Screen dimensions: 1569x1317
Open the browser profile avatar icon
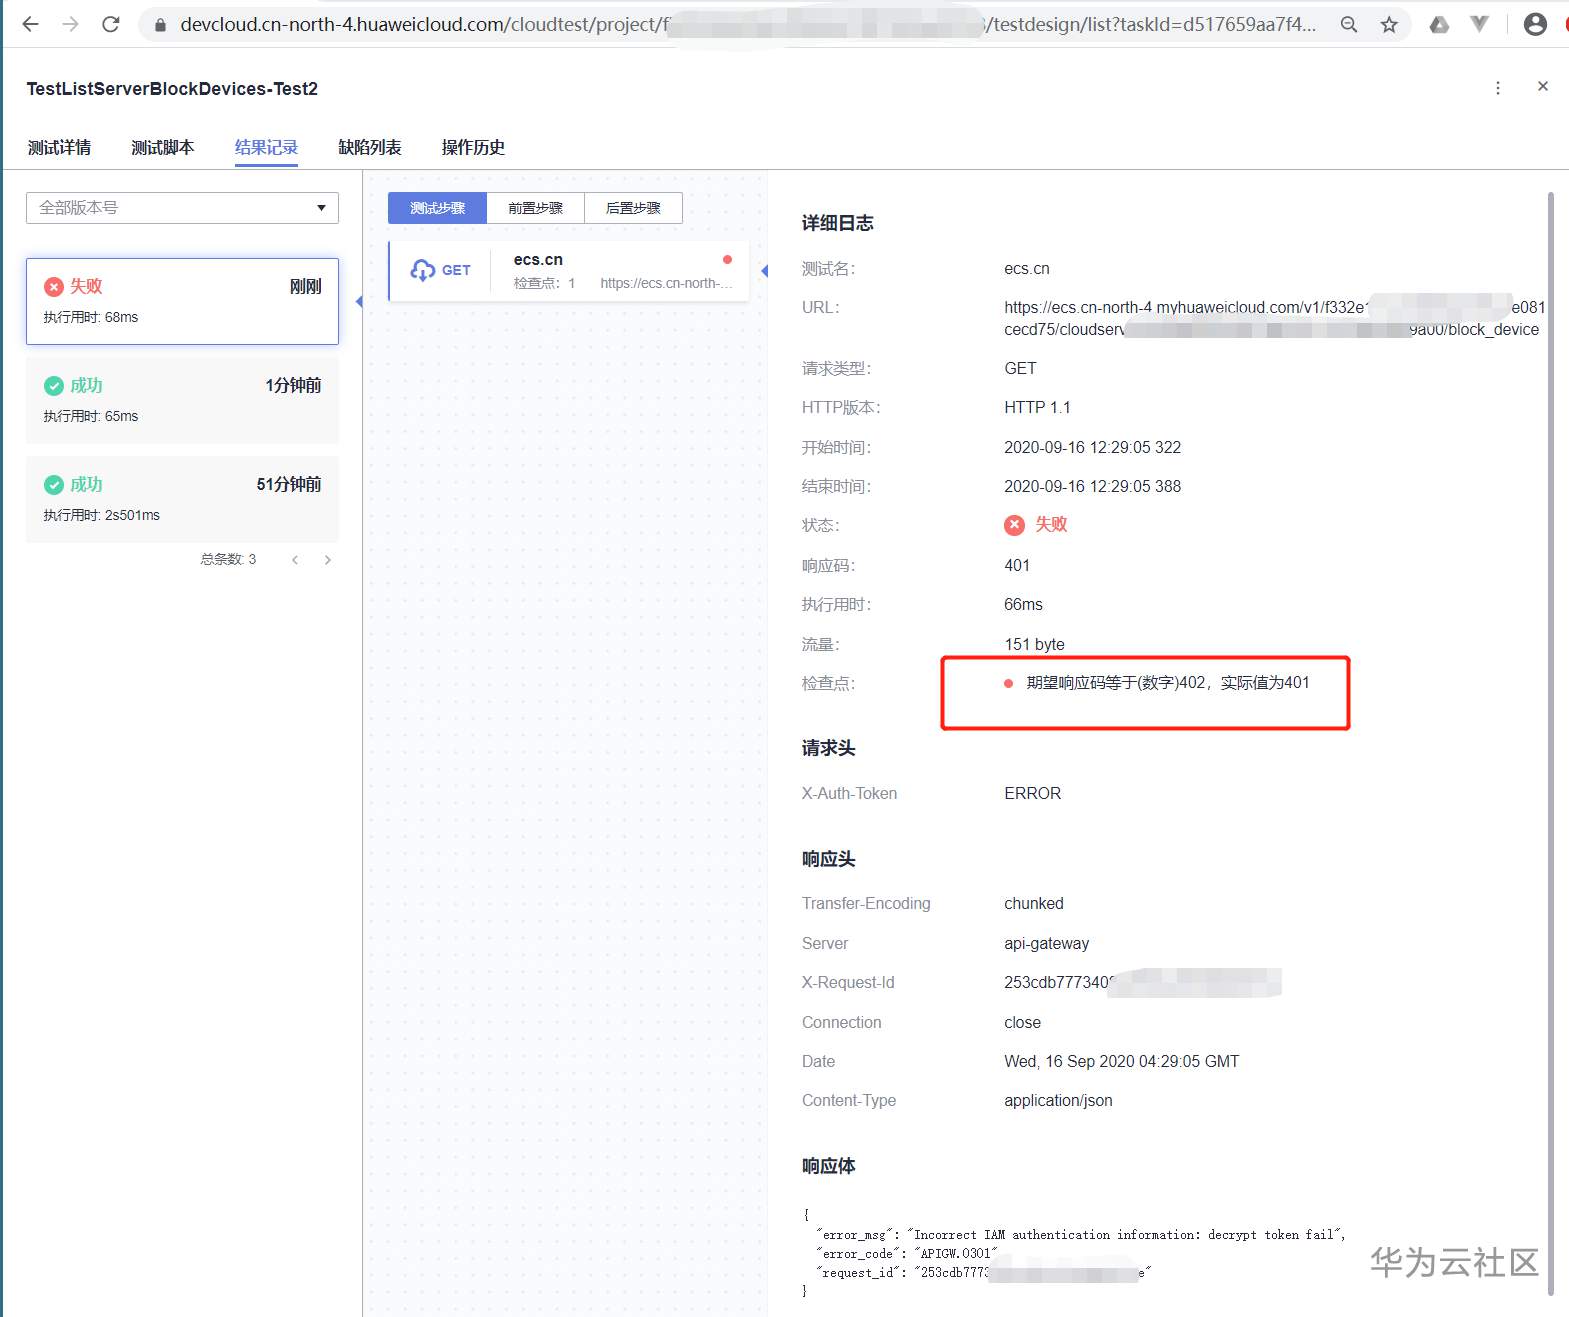[x=1535, y=25]
